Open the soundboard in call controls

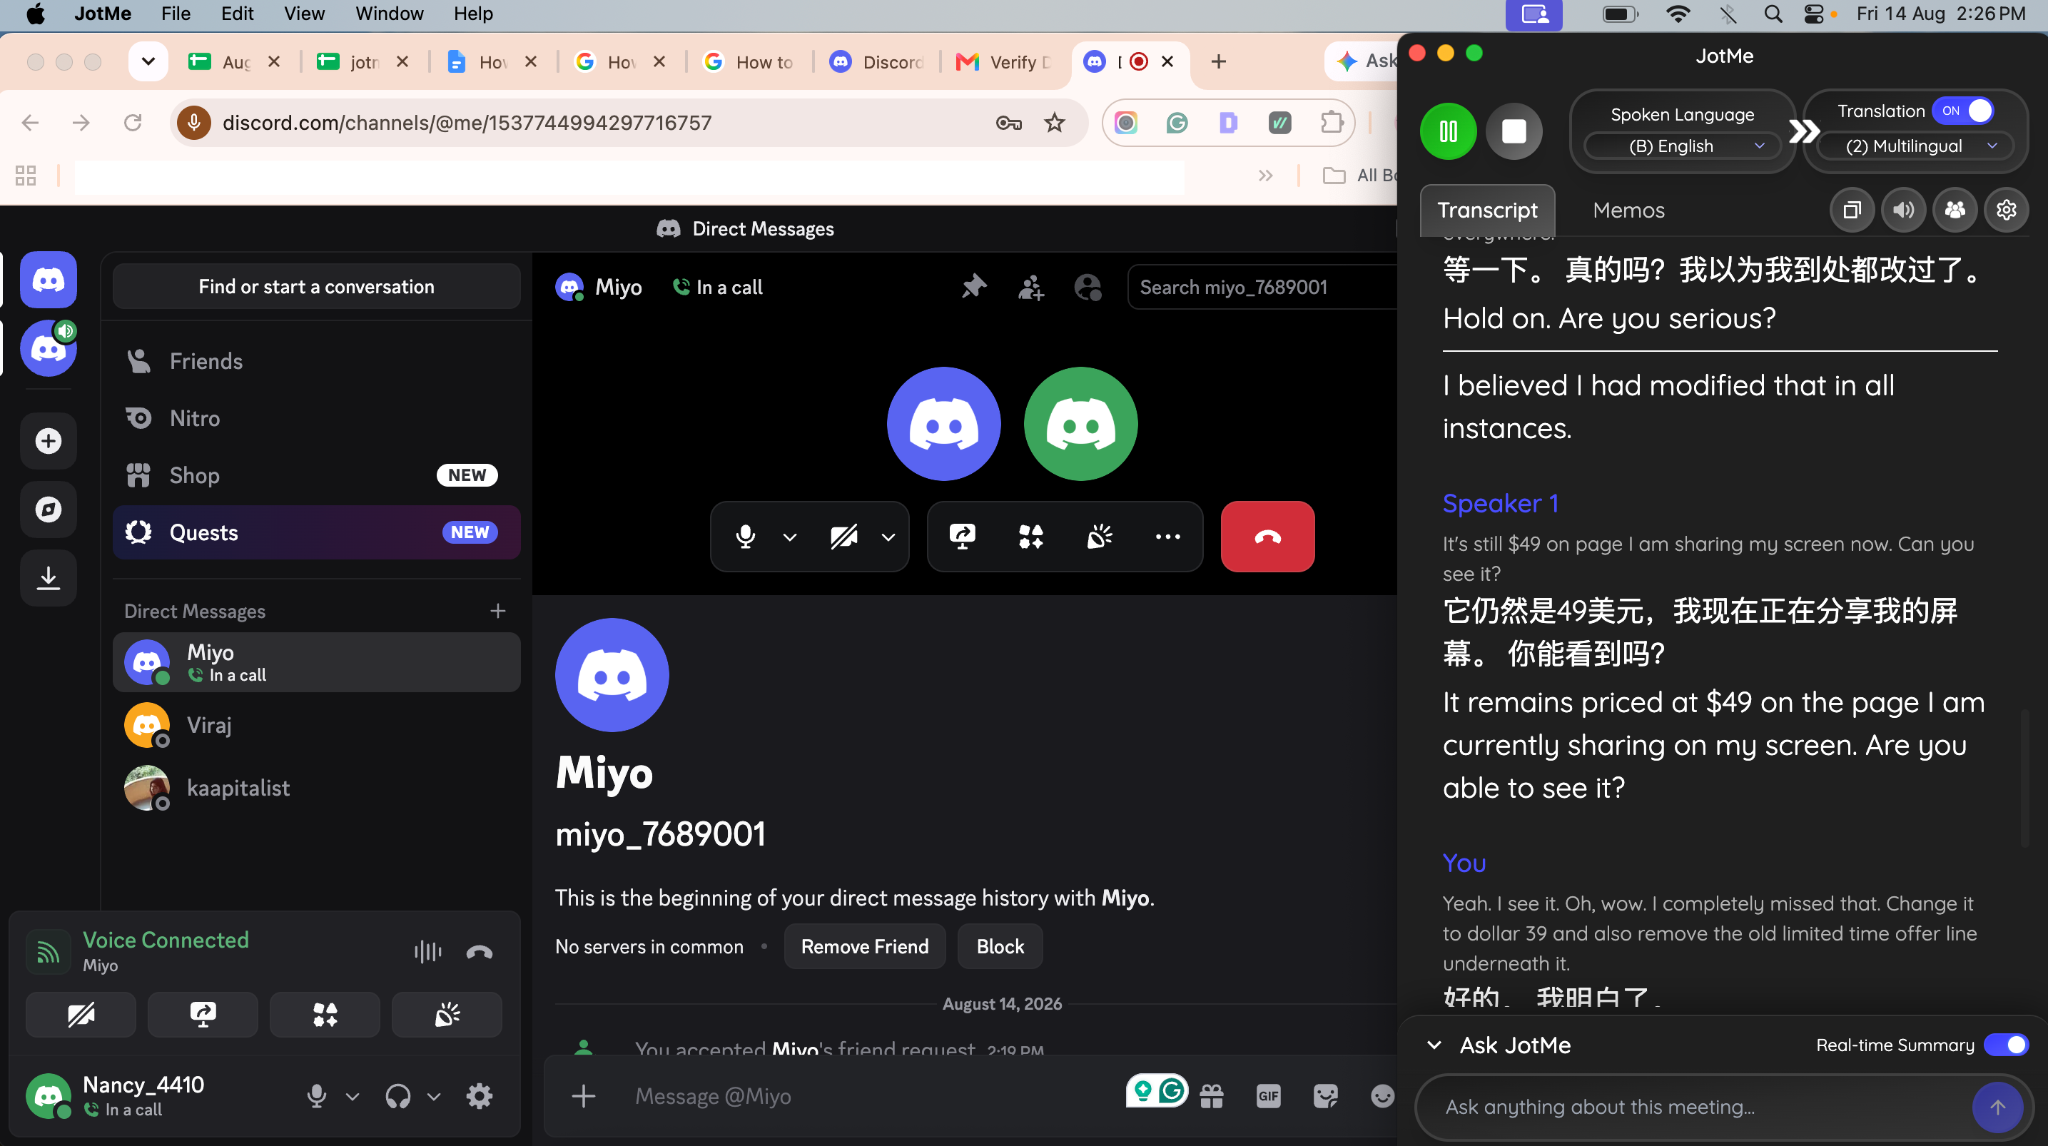1099,537
